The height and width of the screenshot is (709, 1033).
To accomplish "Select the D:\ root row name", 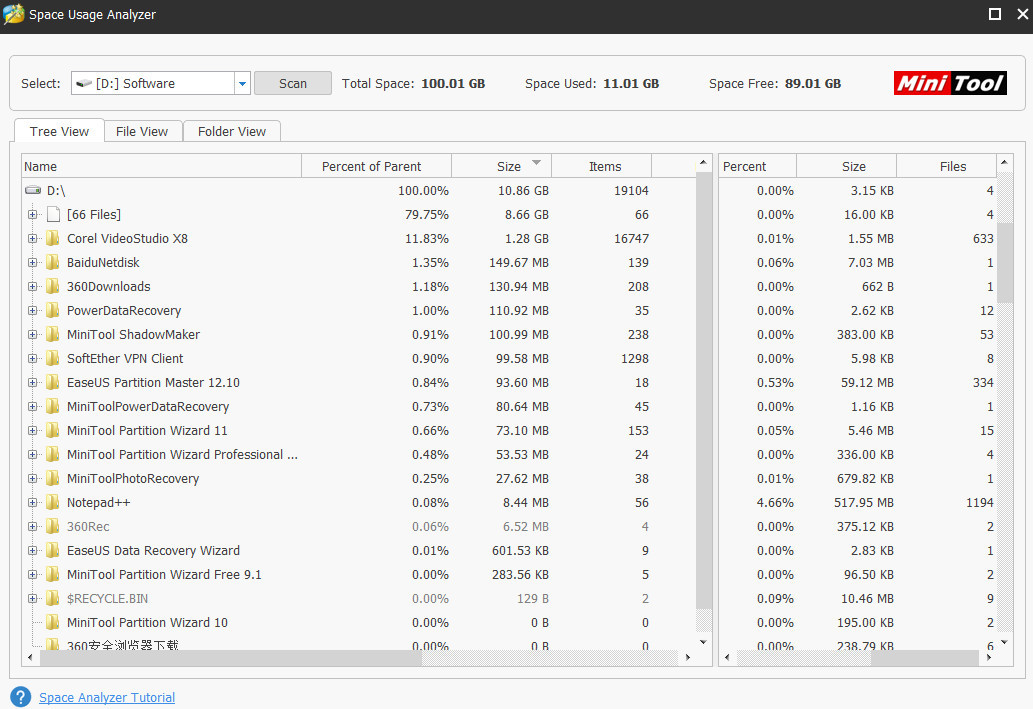I will (56, 190).
